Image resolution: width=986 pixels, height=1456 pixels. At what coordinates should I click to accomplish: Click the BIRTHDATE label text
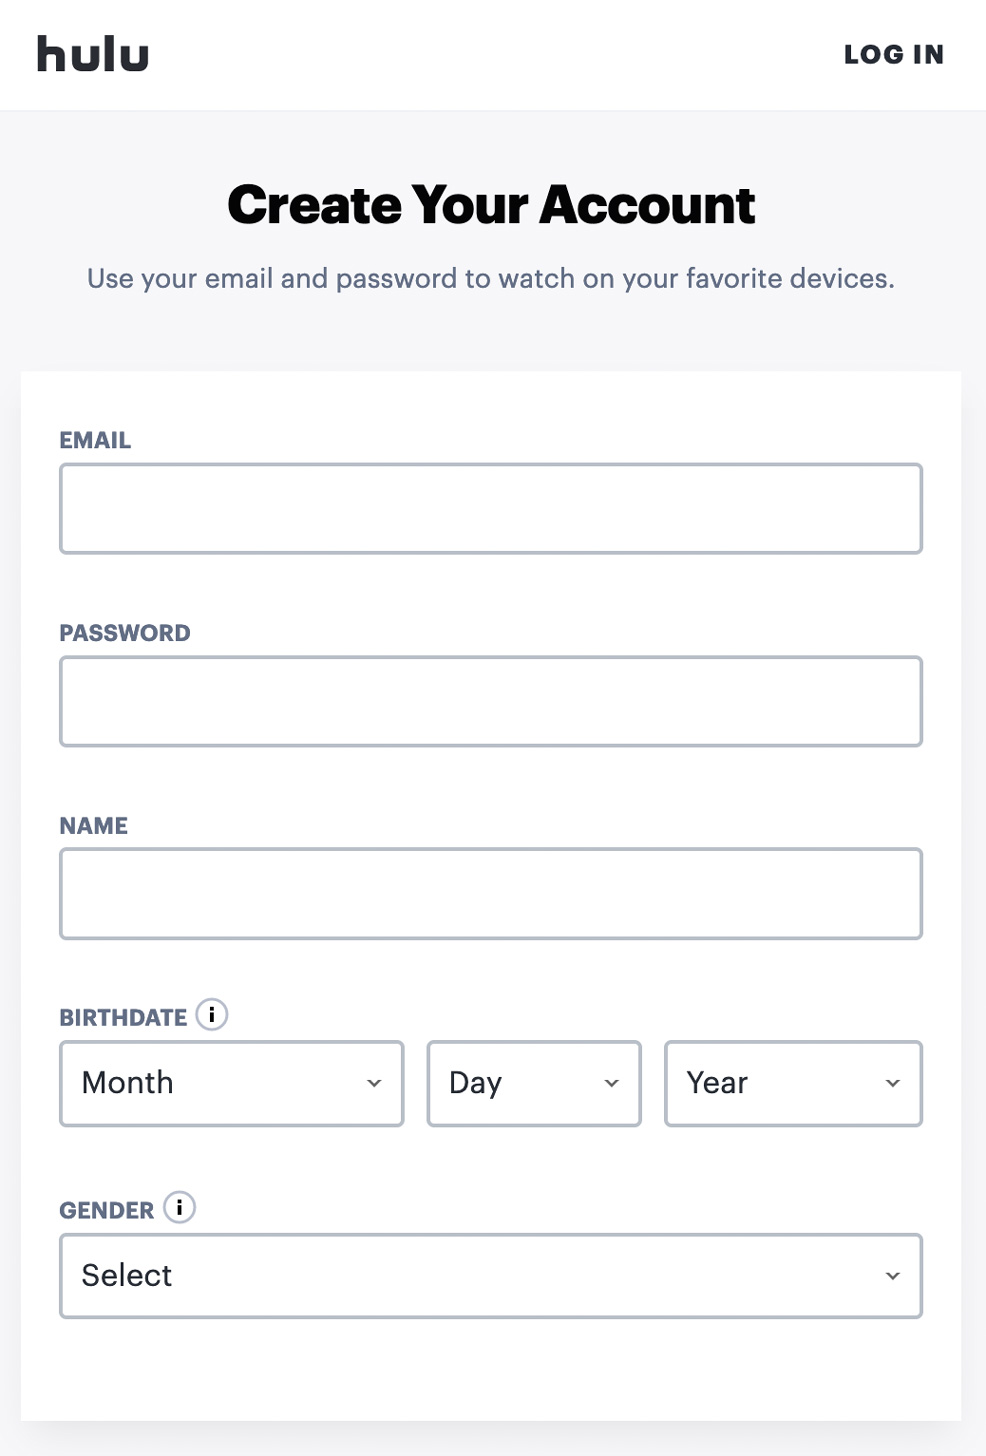[123, 1018]
